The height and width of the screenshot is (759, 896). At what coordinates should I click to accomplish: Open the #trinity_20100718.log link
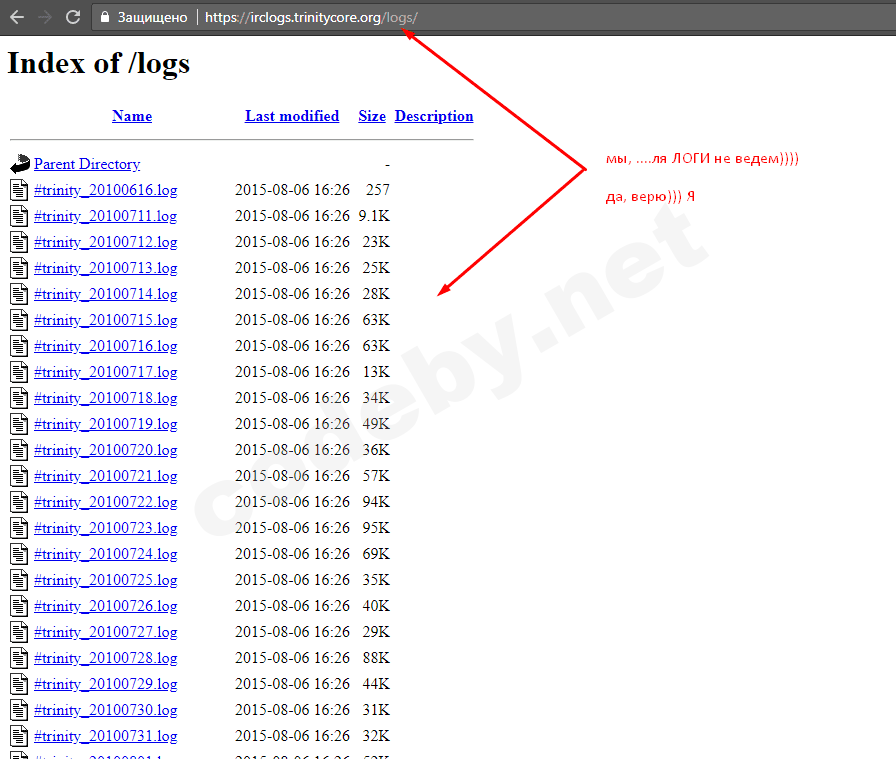tap(106, 398)
